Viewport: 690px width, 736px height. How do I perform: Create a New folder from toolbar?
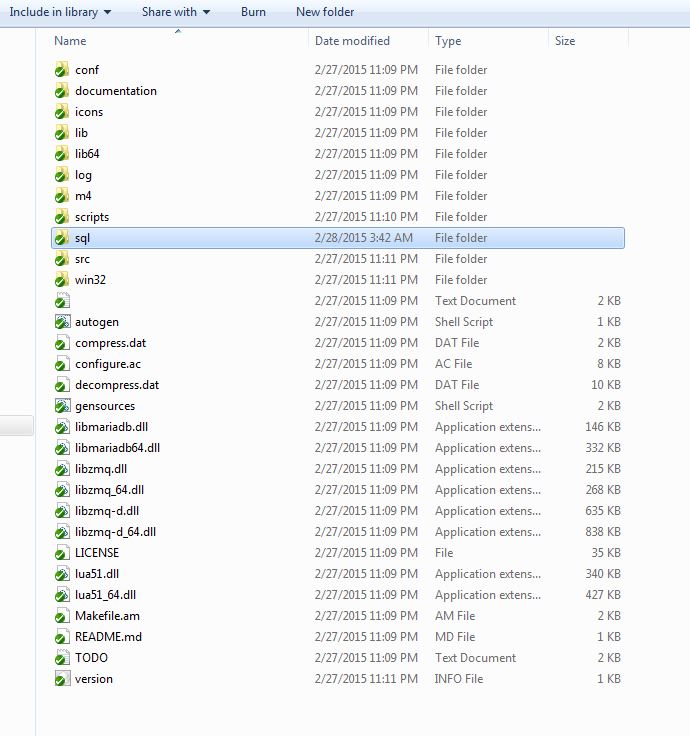(325, 12)
